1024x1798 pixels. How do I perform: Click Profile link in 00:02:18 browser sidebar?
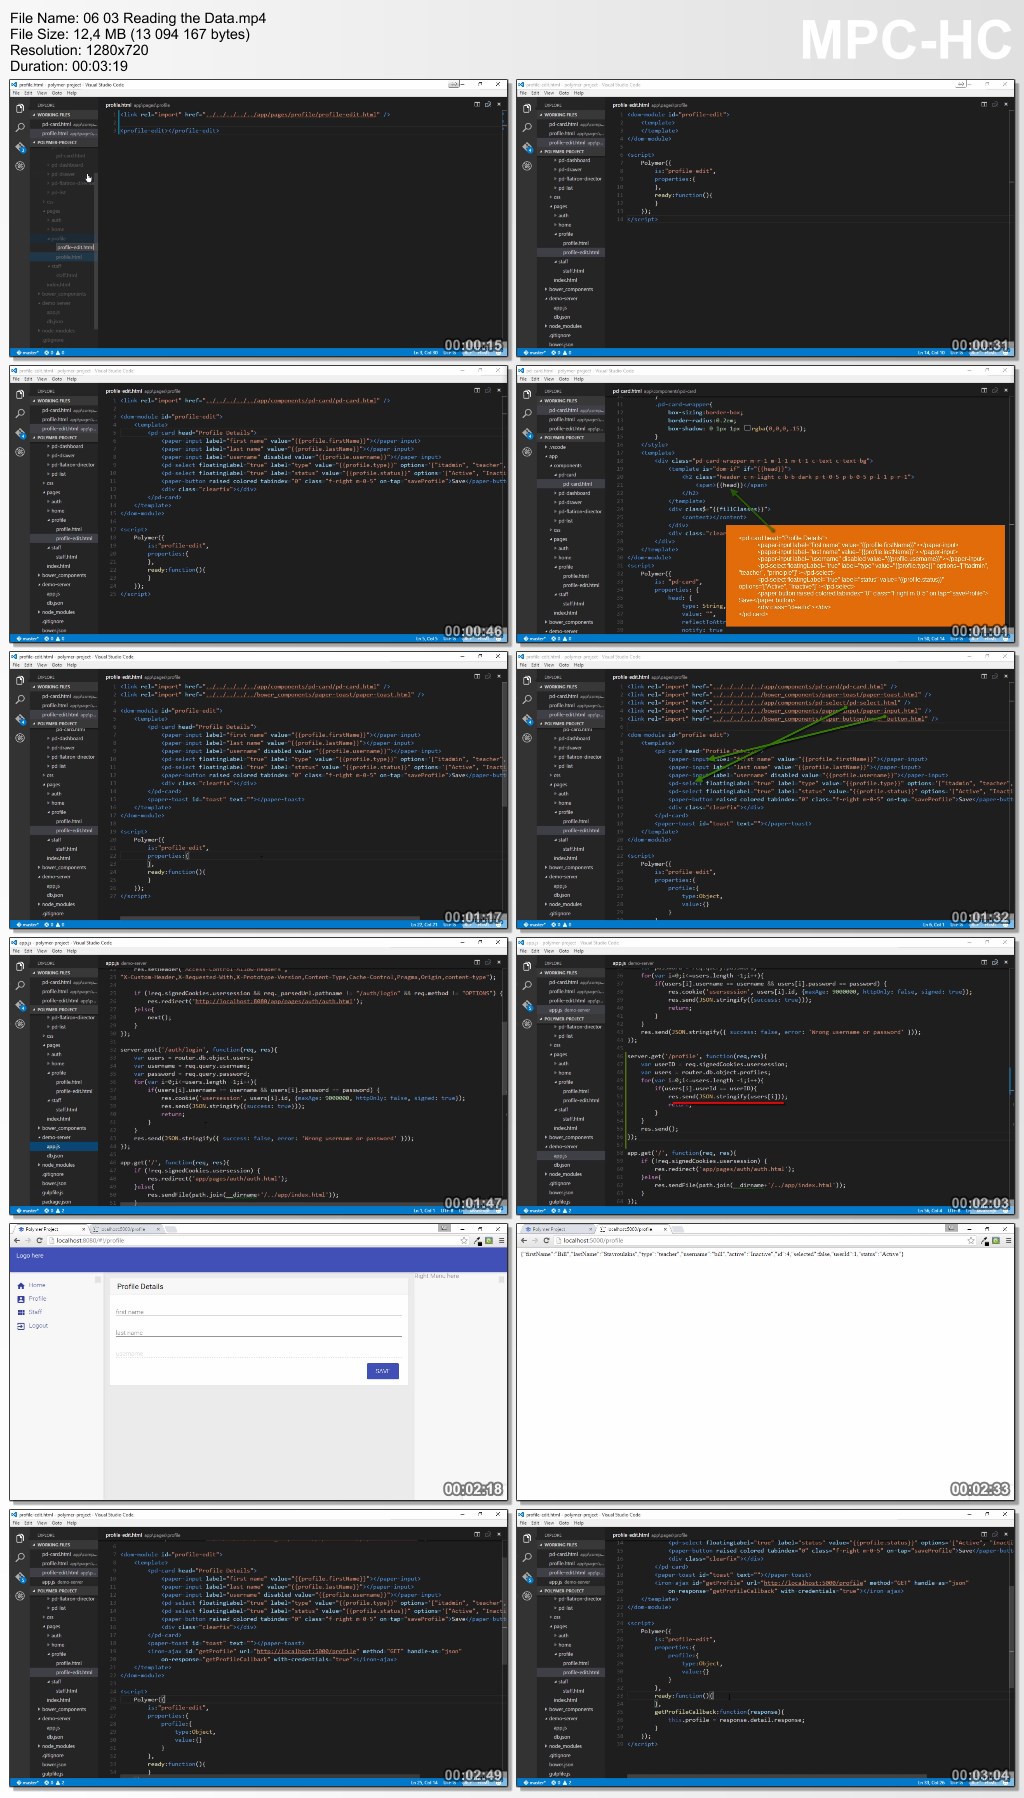pyautogui.click(x=37, y=1299)
